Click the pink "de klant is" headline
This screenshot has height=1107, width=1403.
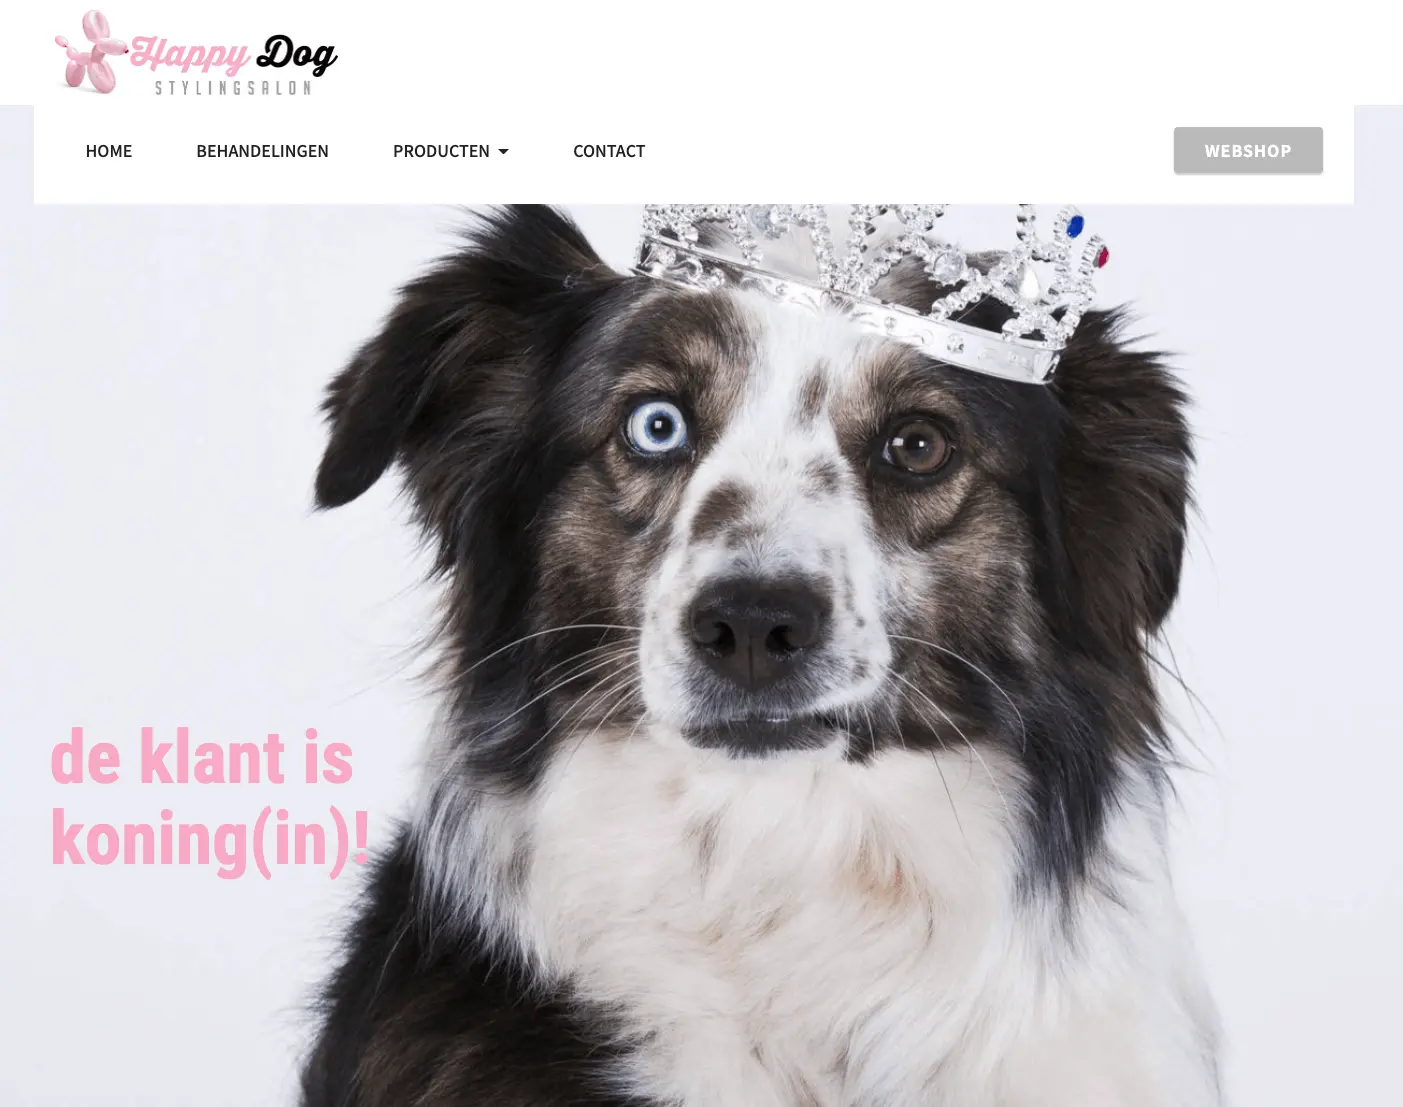[x=202, y=757]
